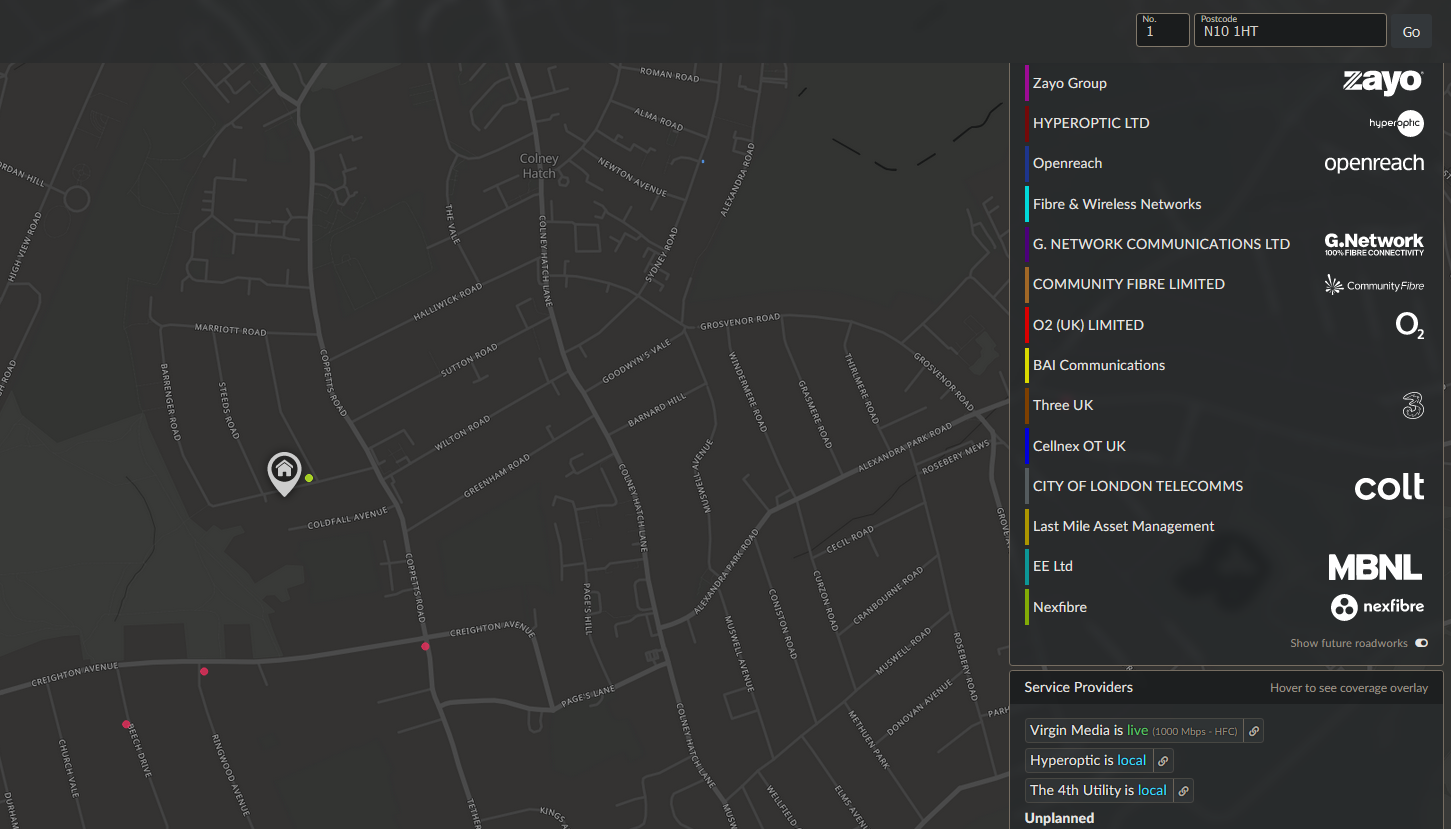The image size is (1451, 829).
Task: Click Windermere Road map label
Action: pos(747,391)
